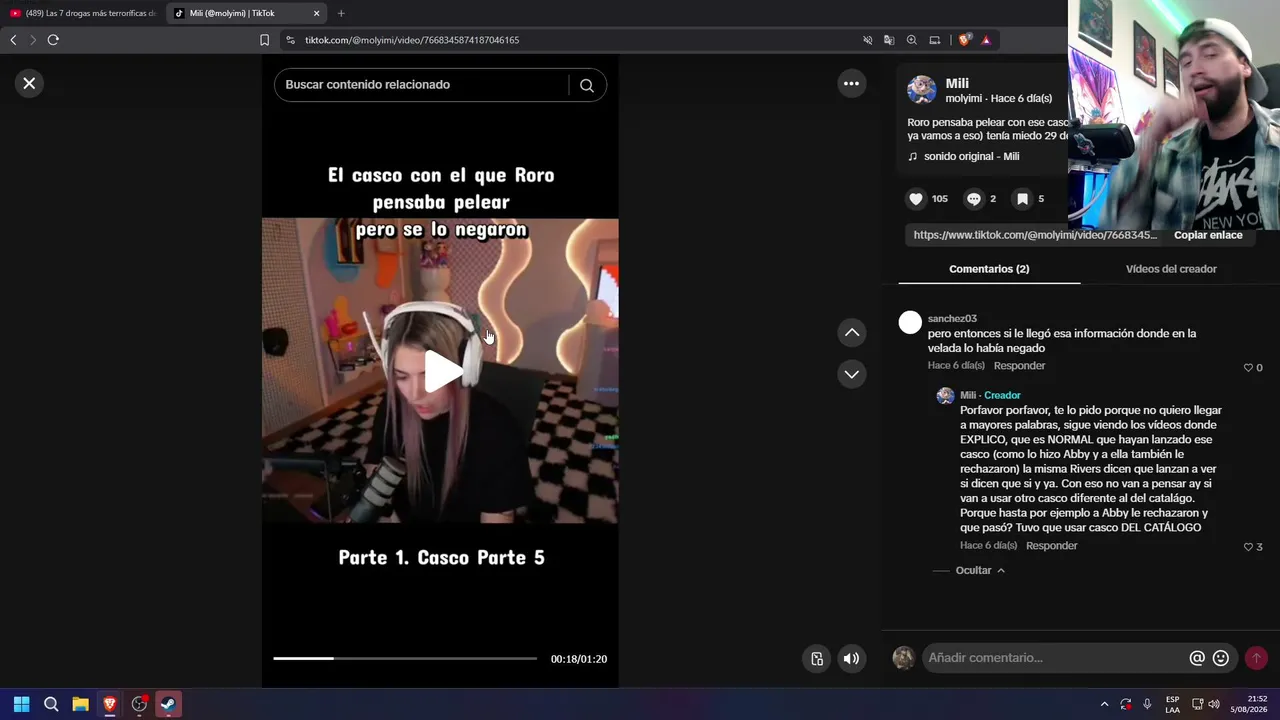Click the zoom magnifier icon in the address bar

point(912,40)
